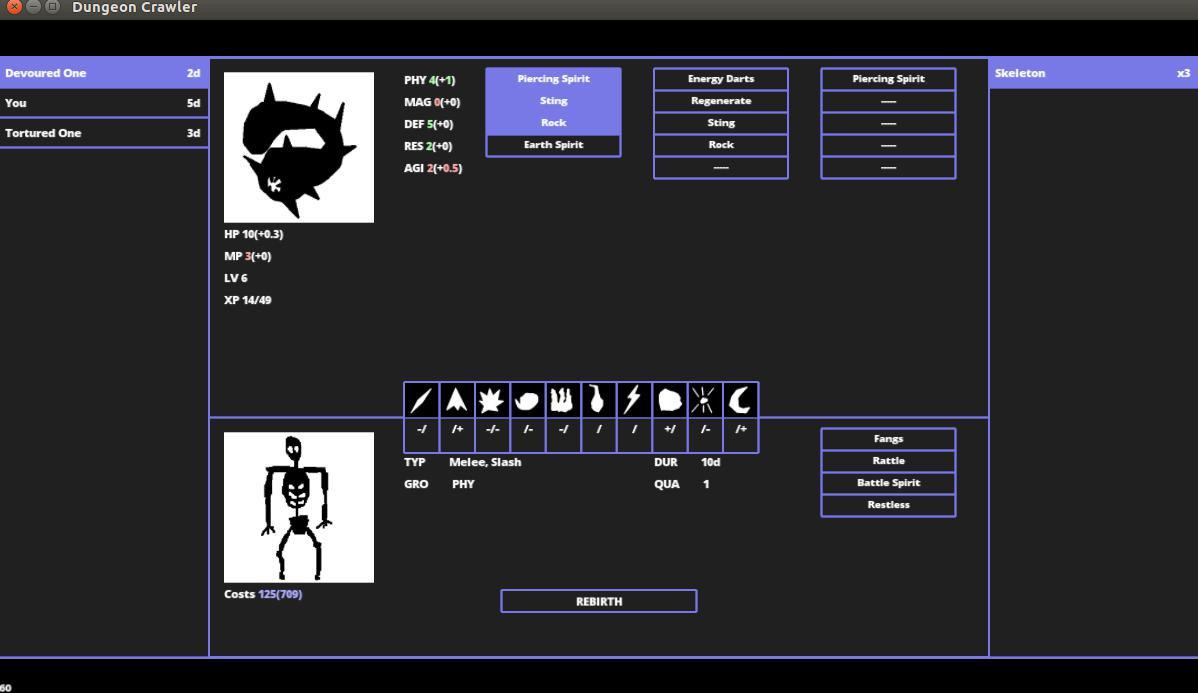1198x693 pixels.
Task: Select the Skeleton's Battle Spirit skill
Action: [x=888, y=483]
